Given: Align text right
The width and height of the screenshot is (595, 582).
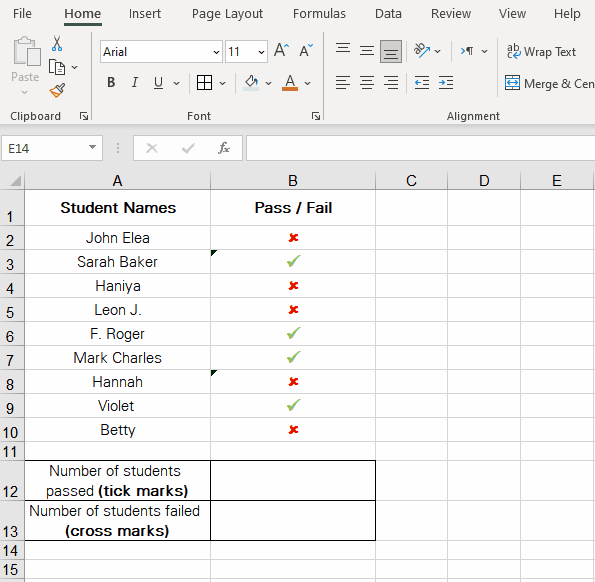Looking at the screenshot, I should point(391,82).
